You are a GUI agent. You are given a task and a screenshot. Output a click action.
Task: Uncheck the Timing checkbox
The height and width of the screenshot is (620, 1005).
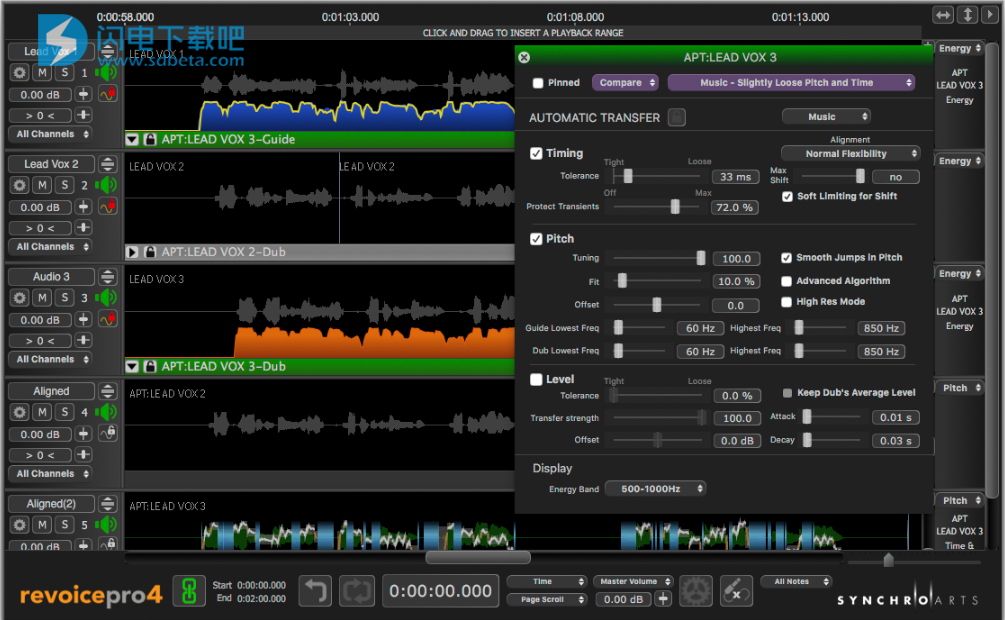pyautogui.click(x=536, y=153)
